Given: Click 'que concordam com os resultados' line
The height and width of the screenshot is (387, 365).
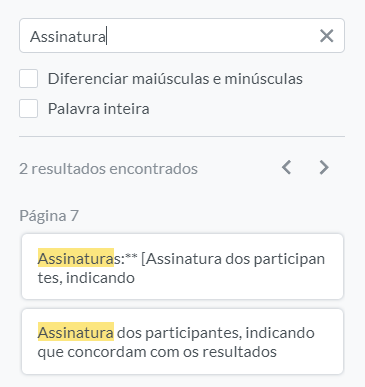Looking at the screenshot, I should click(157, 352).
